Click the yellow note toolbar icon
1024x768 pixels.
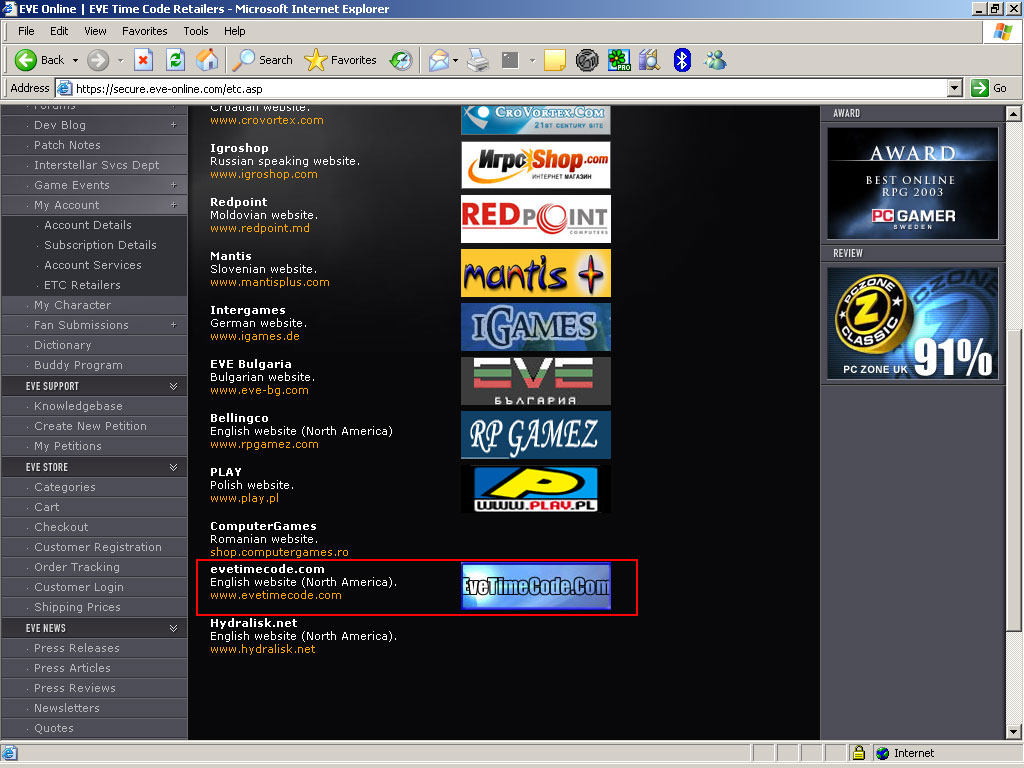tap(554, 60)
